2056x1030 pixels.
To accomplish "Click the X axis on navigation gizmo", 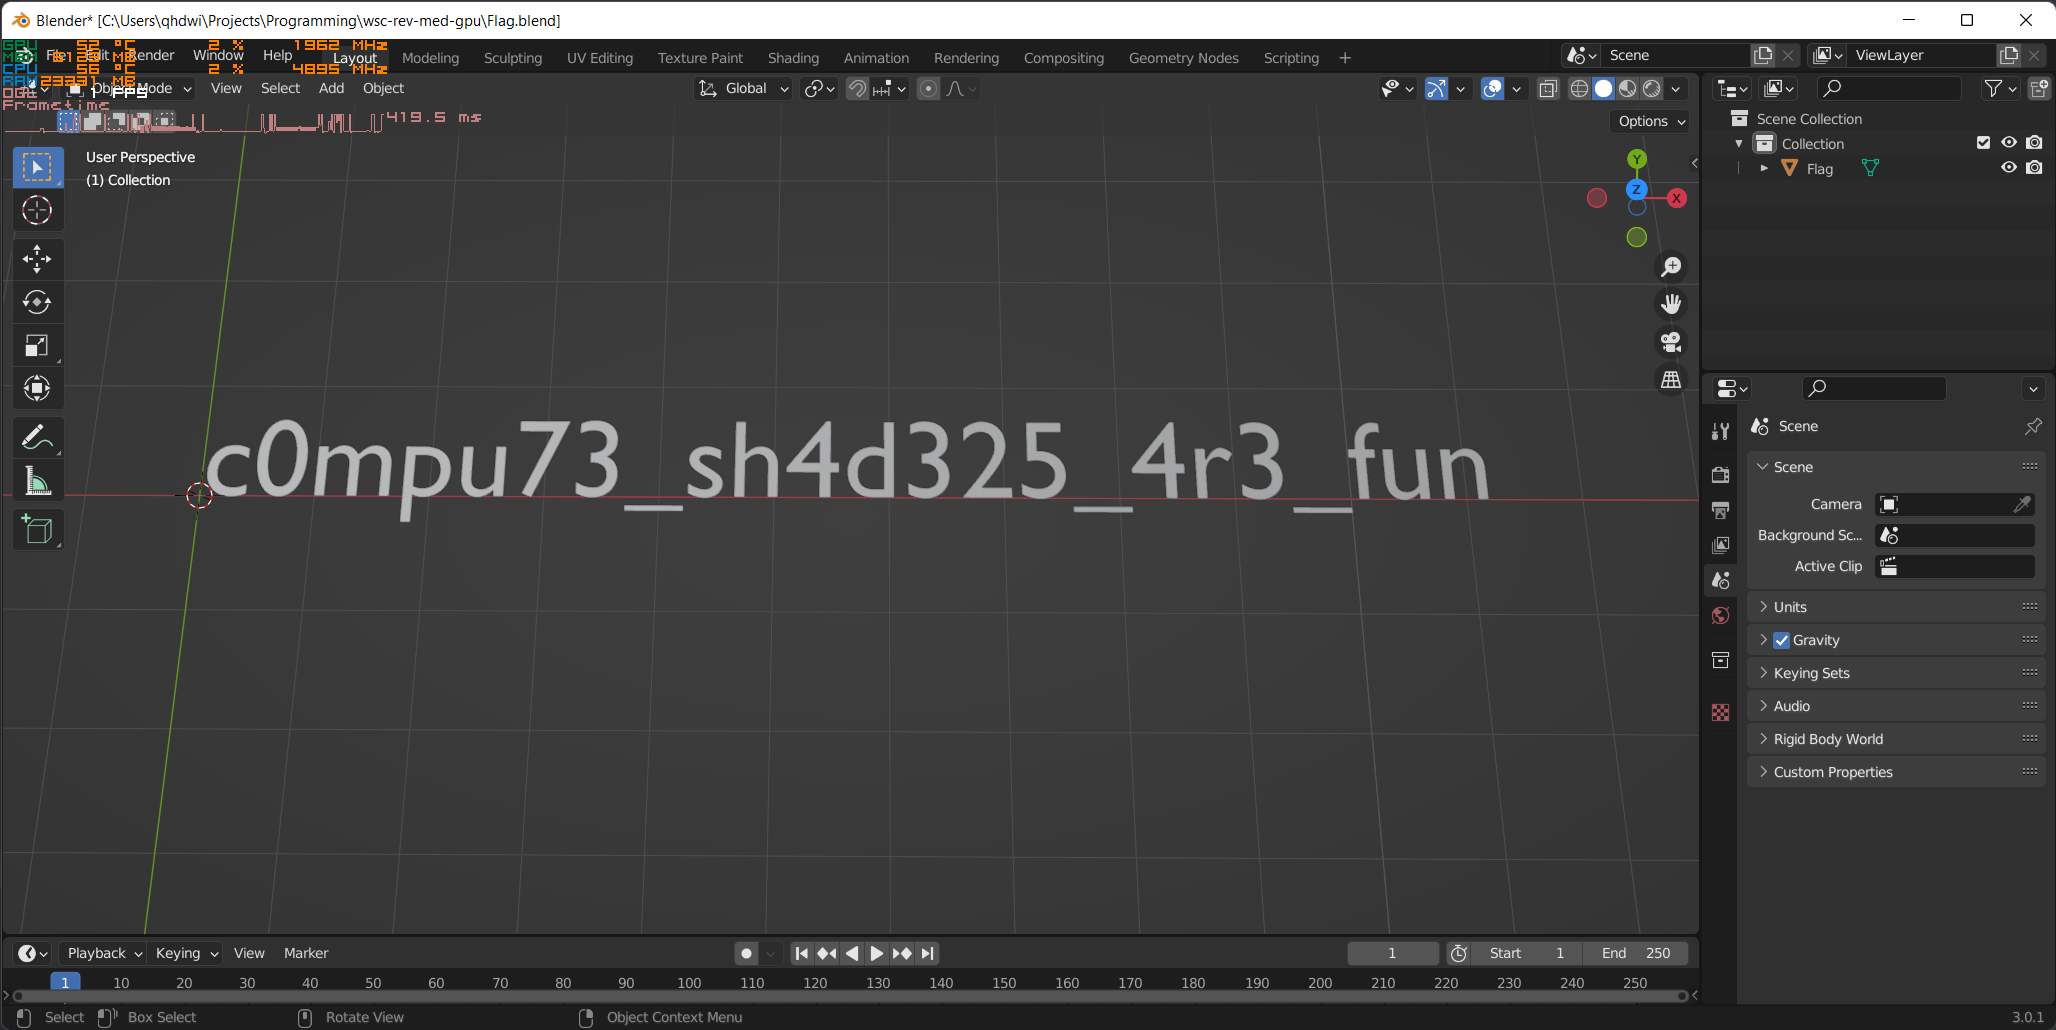I will coord(1677,198).
